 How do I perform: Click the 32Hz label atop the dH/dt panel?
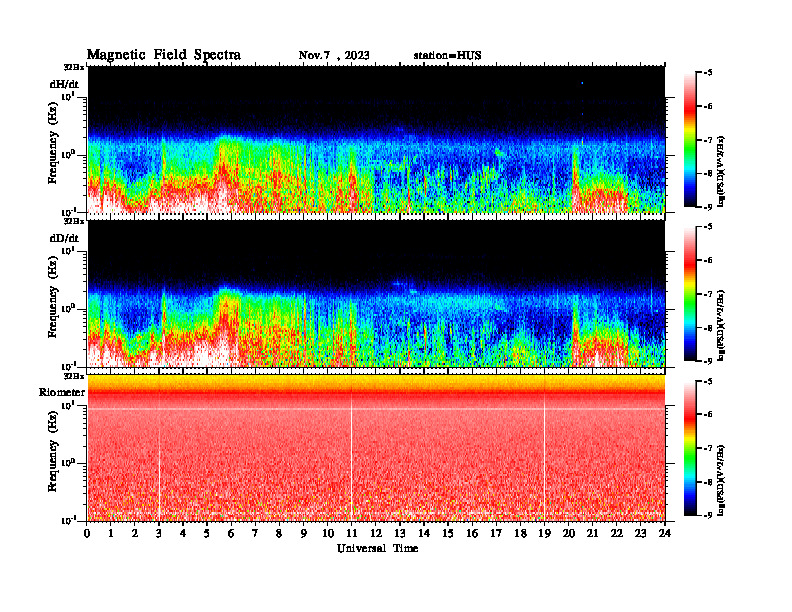pyautogui.click(x=74, y=67)
